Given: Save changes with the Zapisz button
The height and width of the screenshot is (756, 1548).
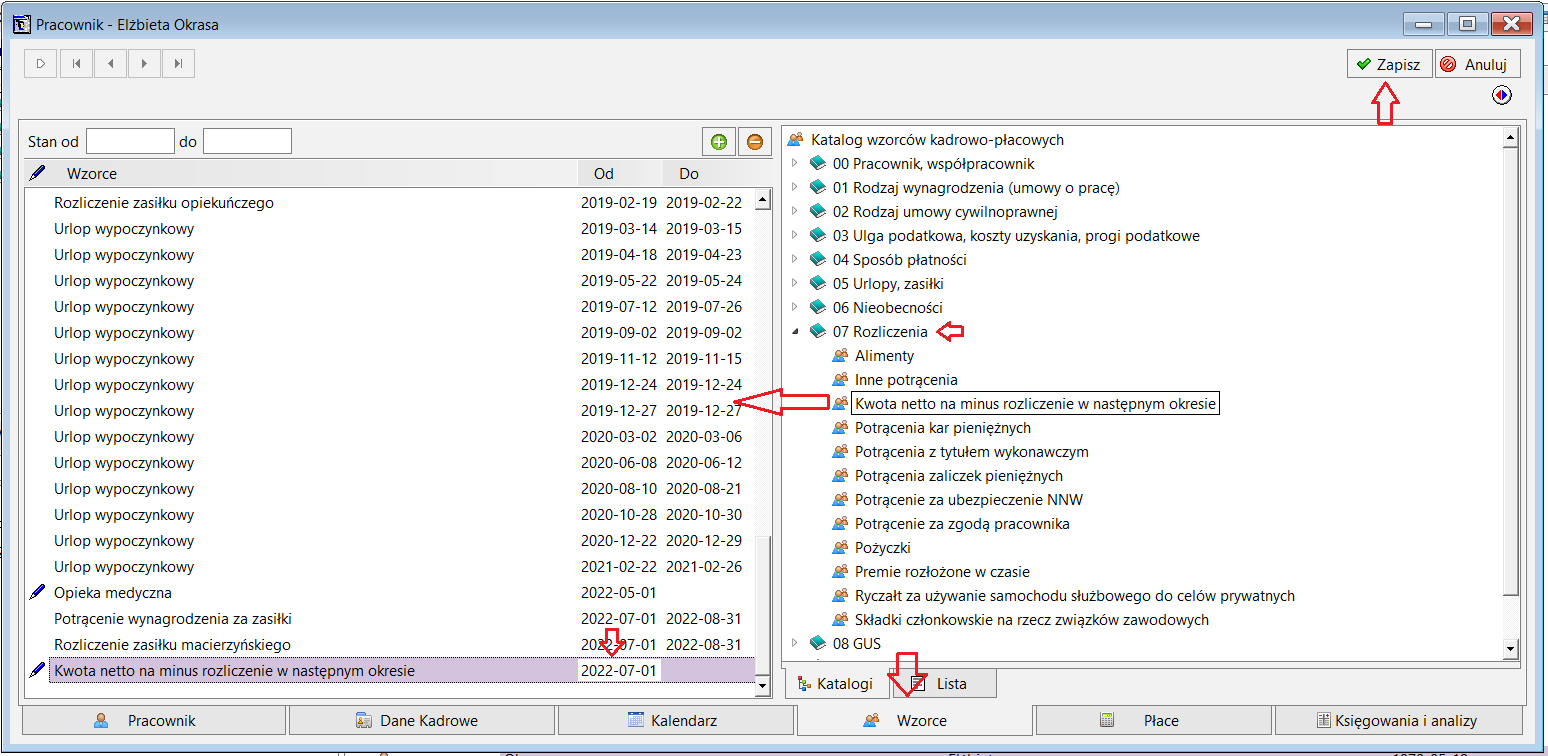Looking at the screenshot, I should tap(1389, 64).
